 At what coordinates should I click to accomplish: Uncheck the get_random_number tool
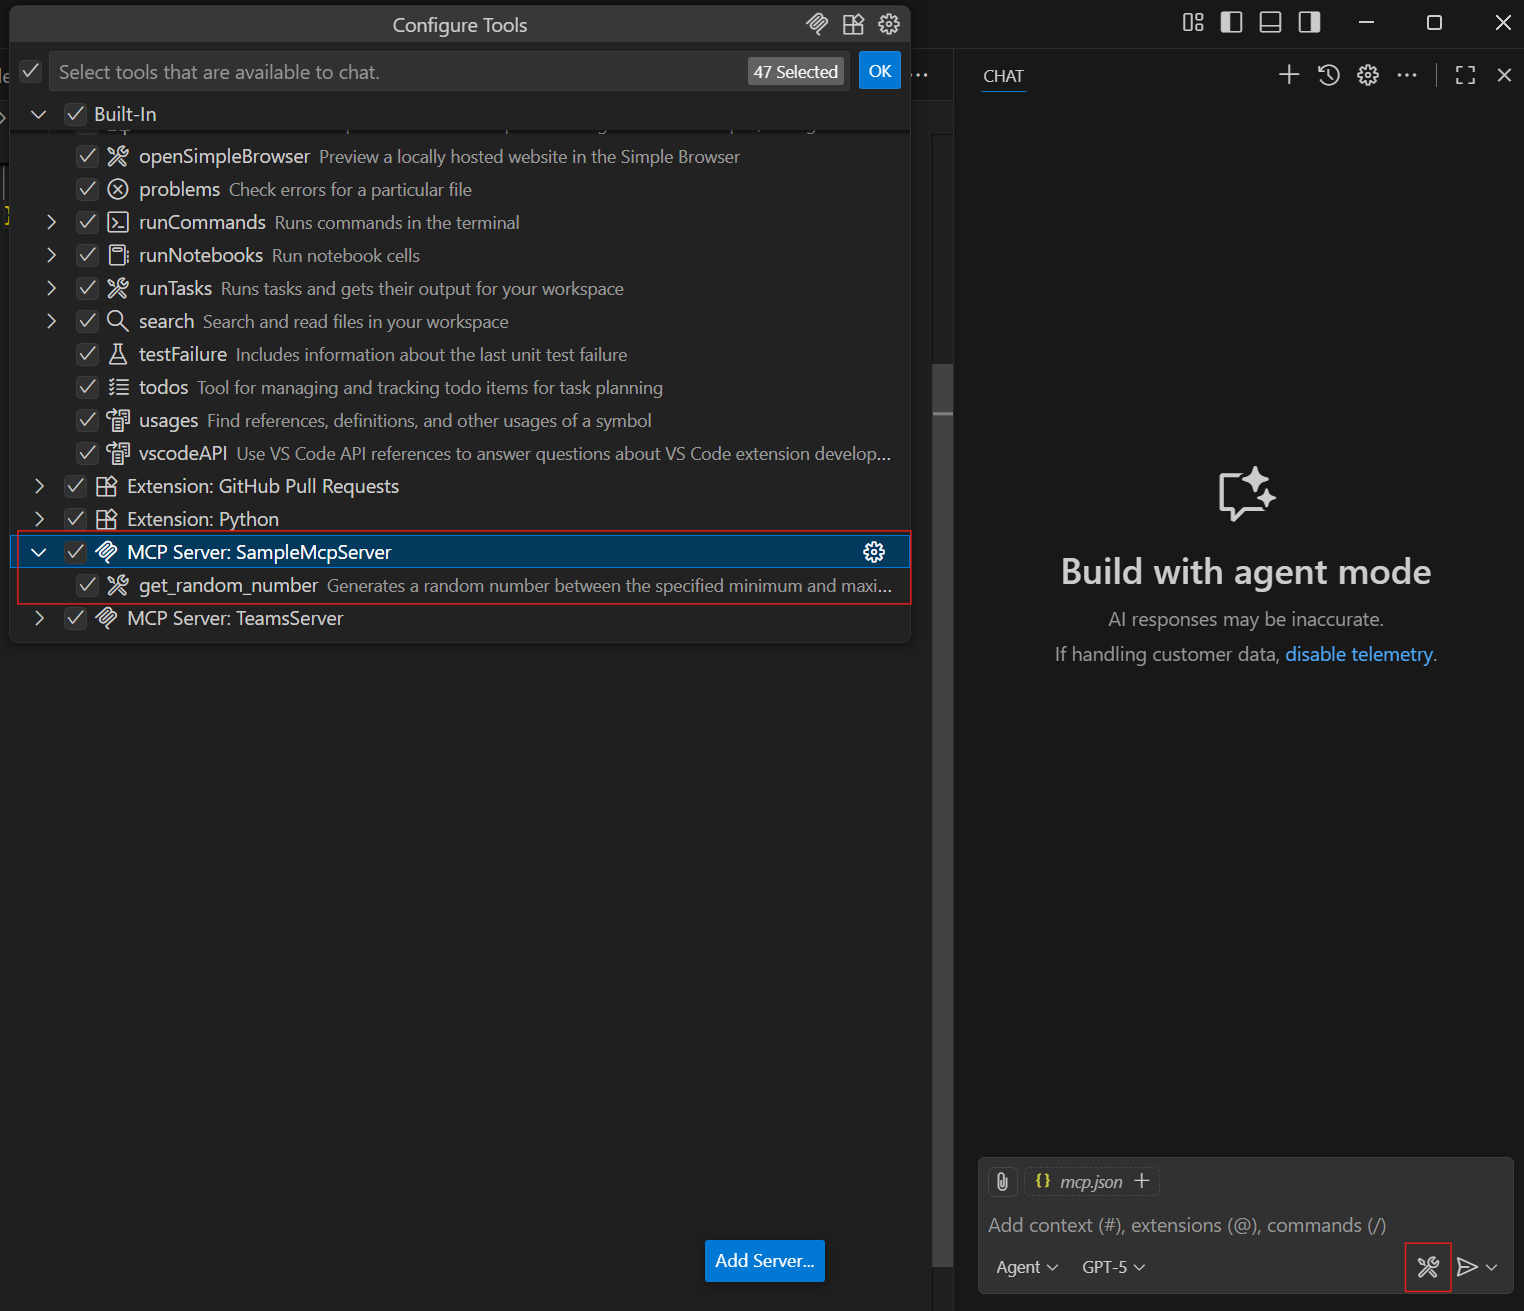point(87,585)
